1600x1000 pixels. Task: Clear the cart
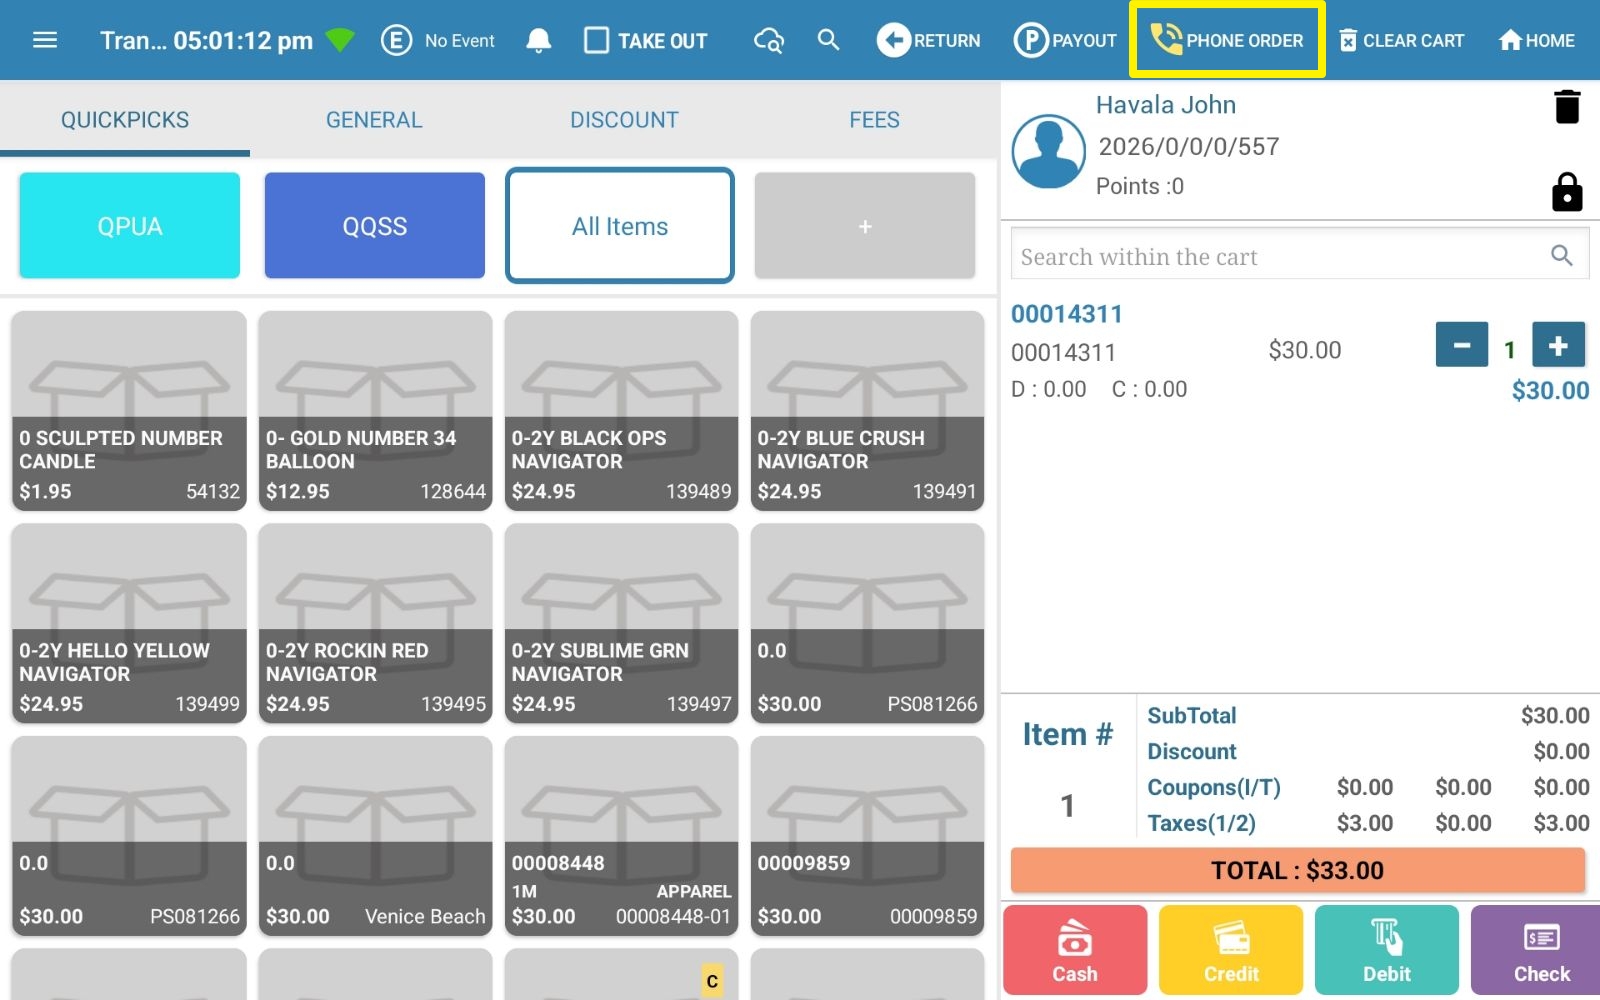(x=1401, y=40)
